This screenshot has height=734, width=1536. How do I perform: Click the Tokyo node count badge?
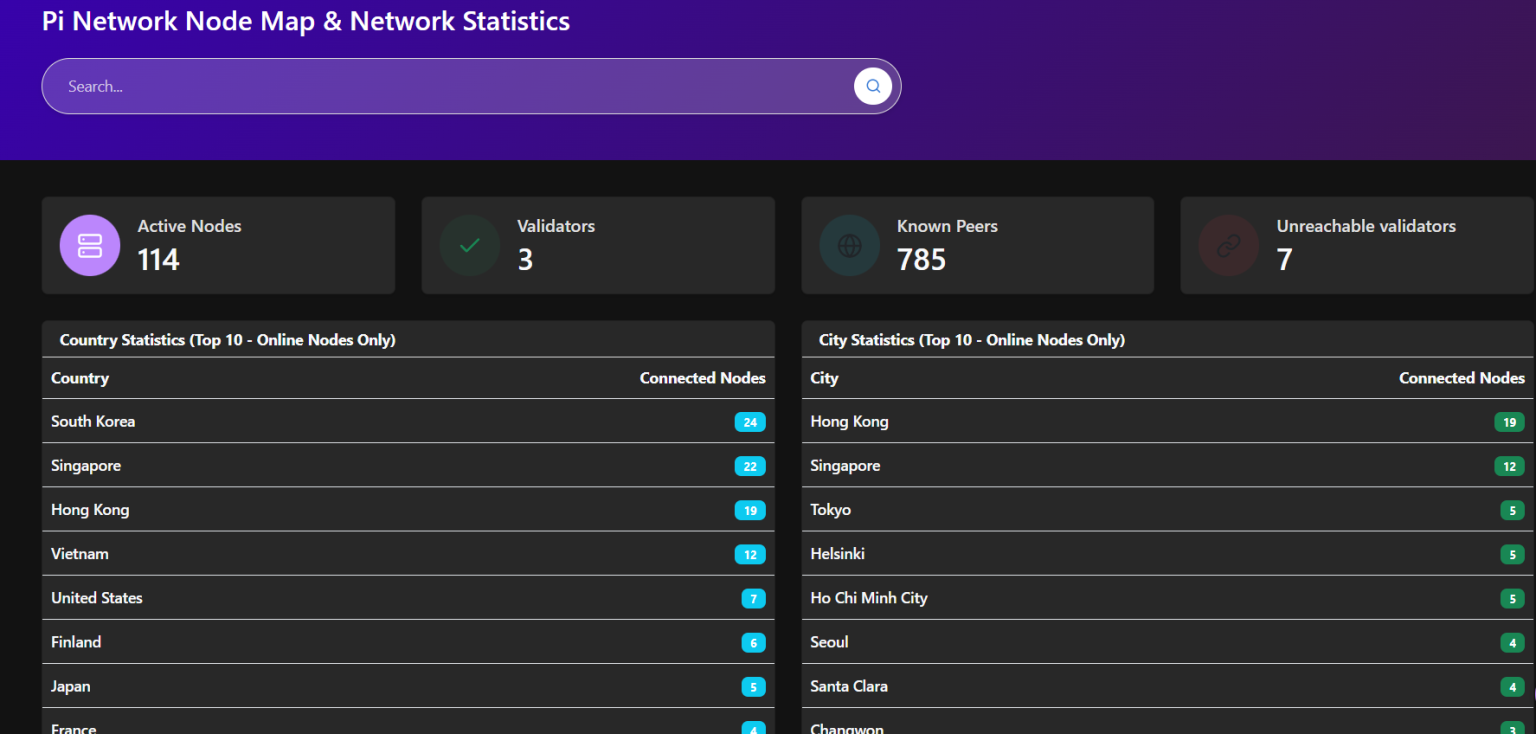pyautogui.click(x=1509, y=510)
